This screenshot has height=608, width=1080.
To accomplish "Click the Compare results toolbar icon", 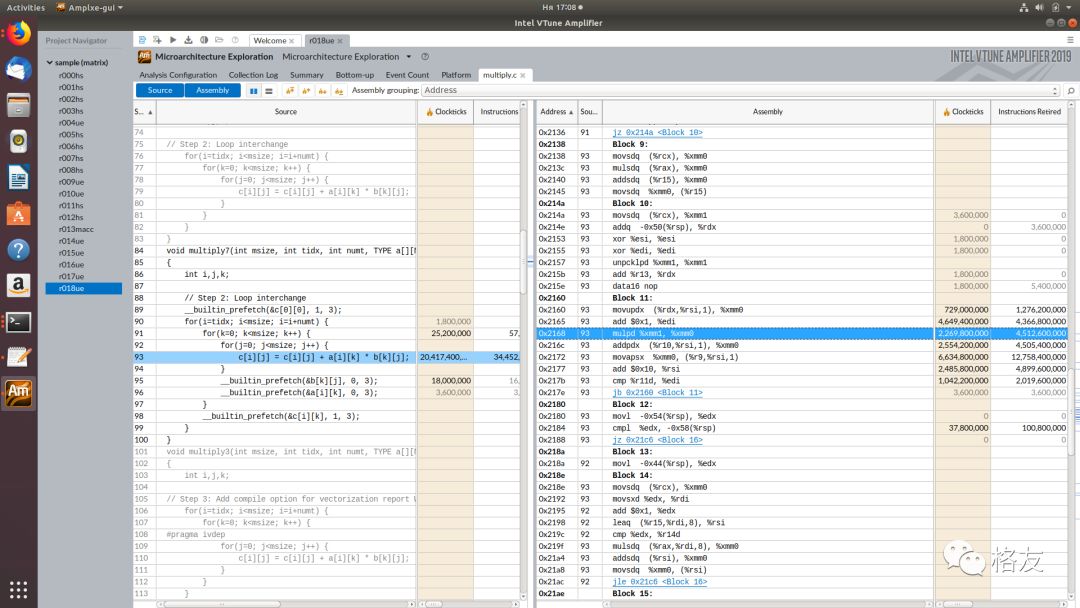I will (x=204, y=40).
